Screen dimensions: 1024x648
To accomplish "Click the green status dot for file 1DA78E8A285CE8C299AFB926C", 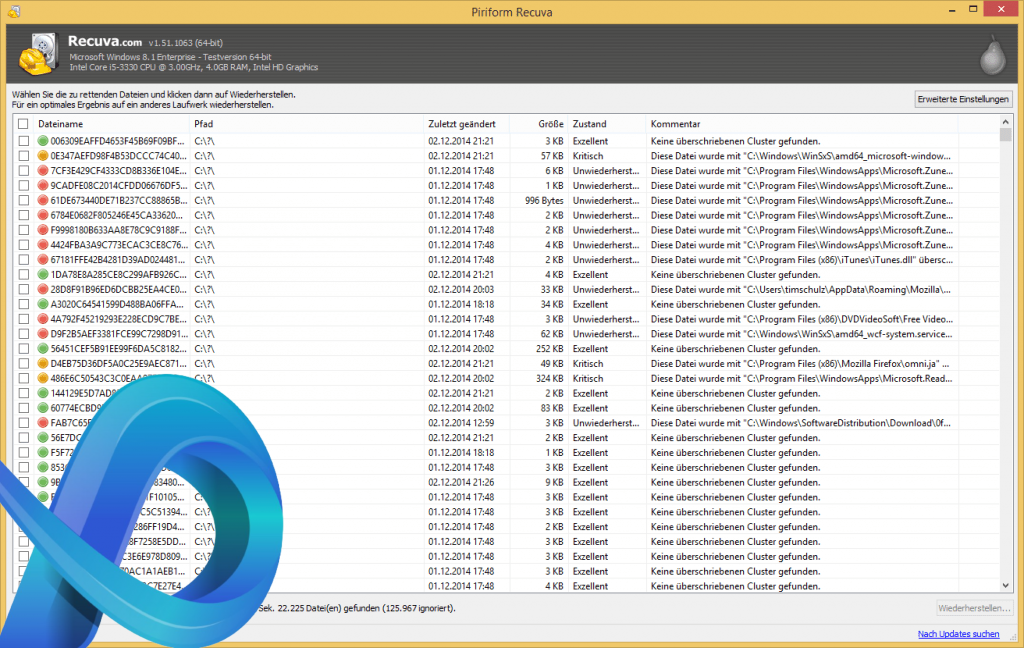I will 43,275.
